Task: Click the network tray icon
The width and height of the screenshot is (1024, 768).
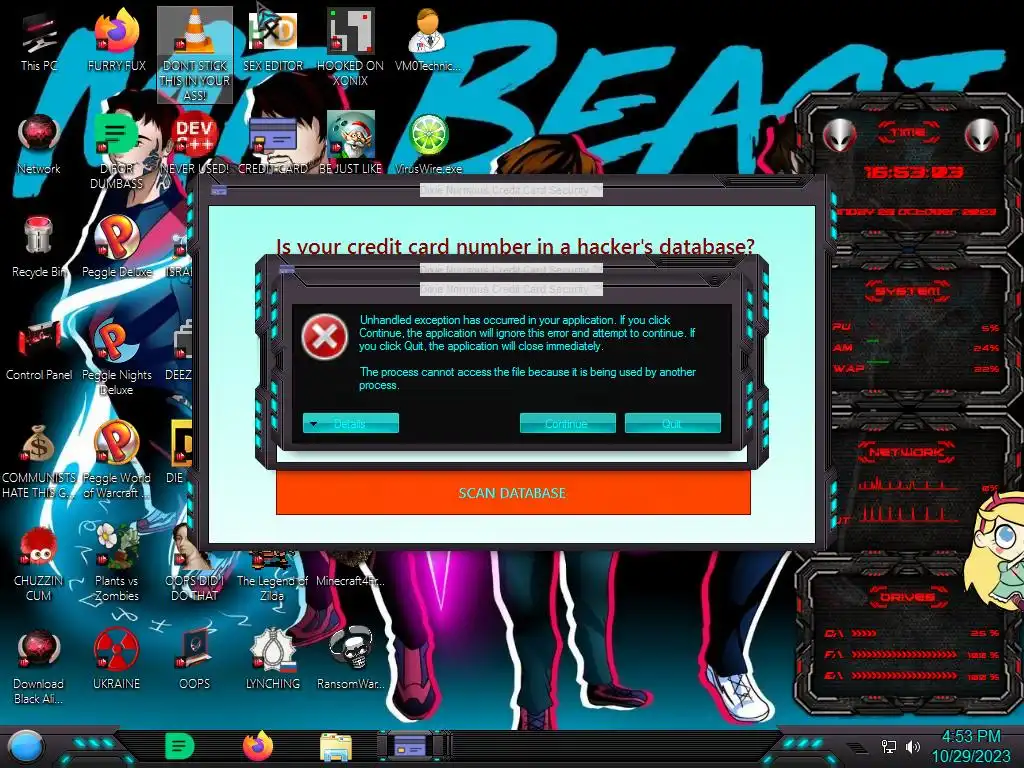Action: (889, 747)
